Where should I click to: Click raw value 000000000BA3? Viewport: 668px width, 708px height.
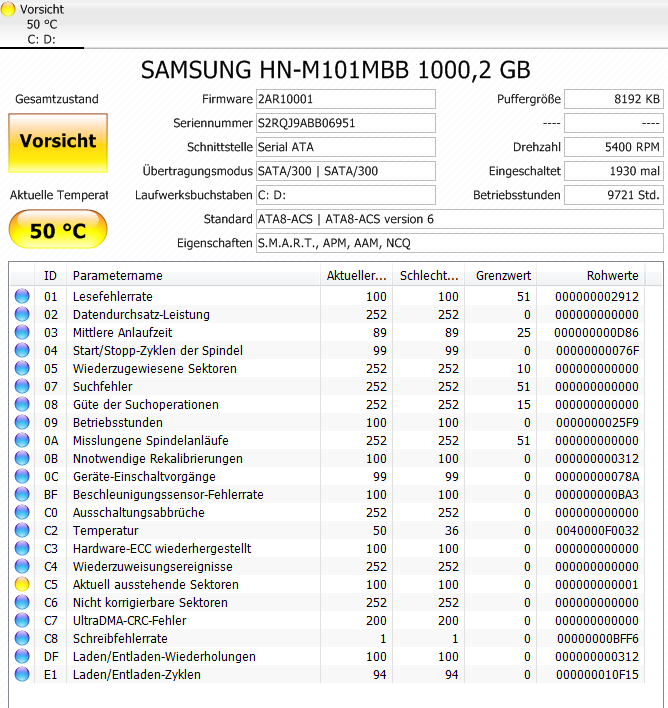point(597,494)
